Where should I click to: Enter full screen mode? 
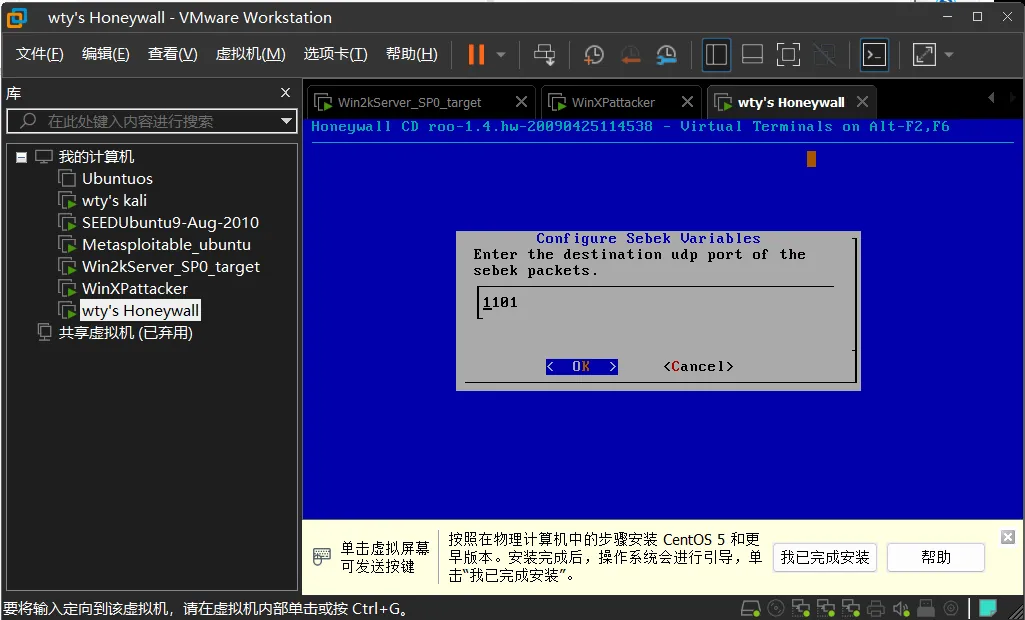pyautogui.click(x=788, y=54)
